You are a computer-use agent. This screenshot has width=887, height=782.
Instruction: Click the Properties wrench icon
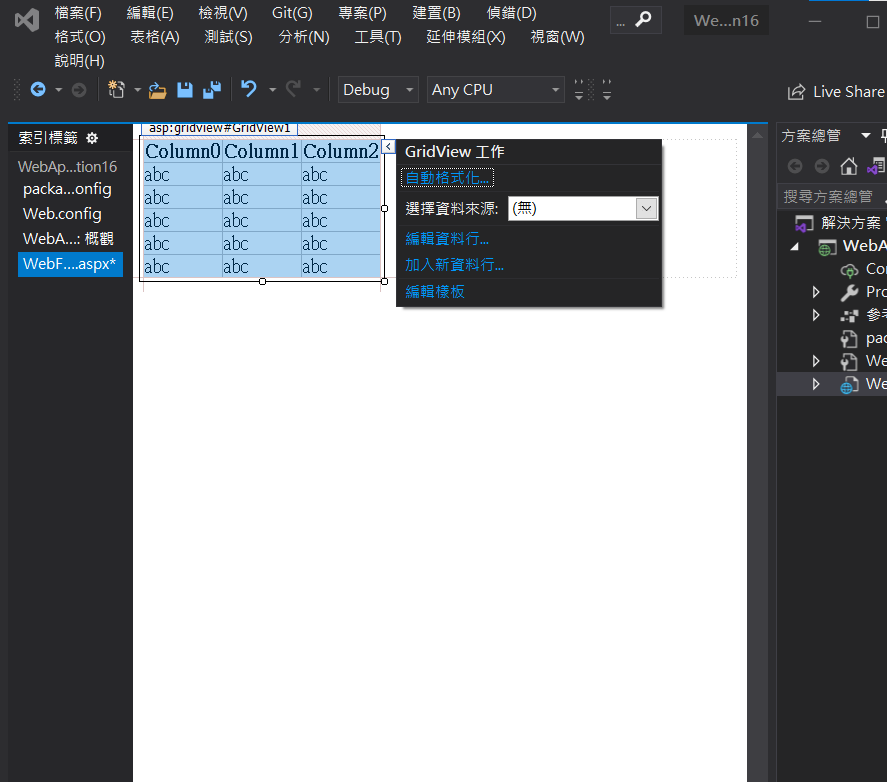pos(849,292)
